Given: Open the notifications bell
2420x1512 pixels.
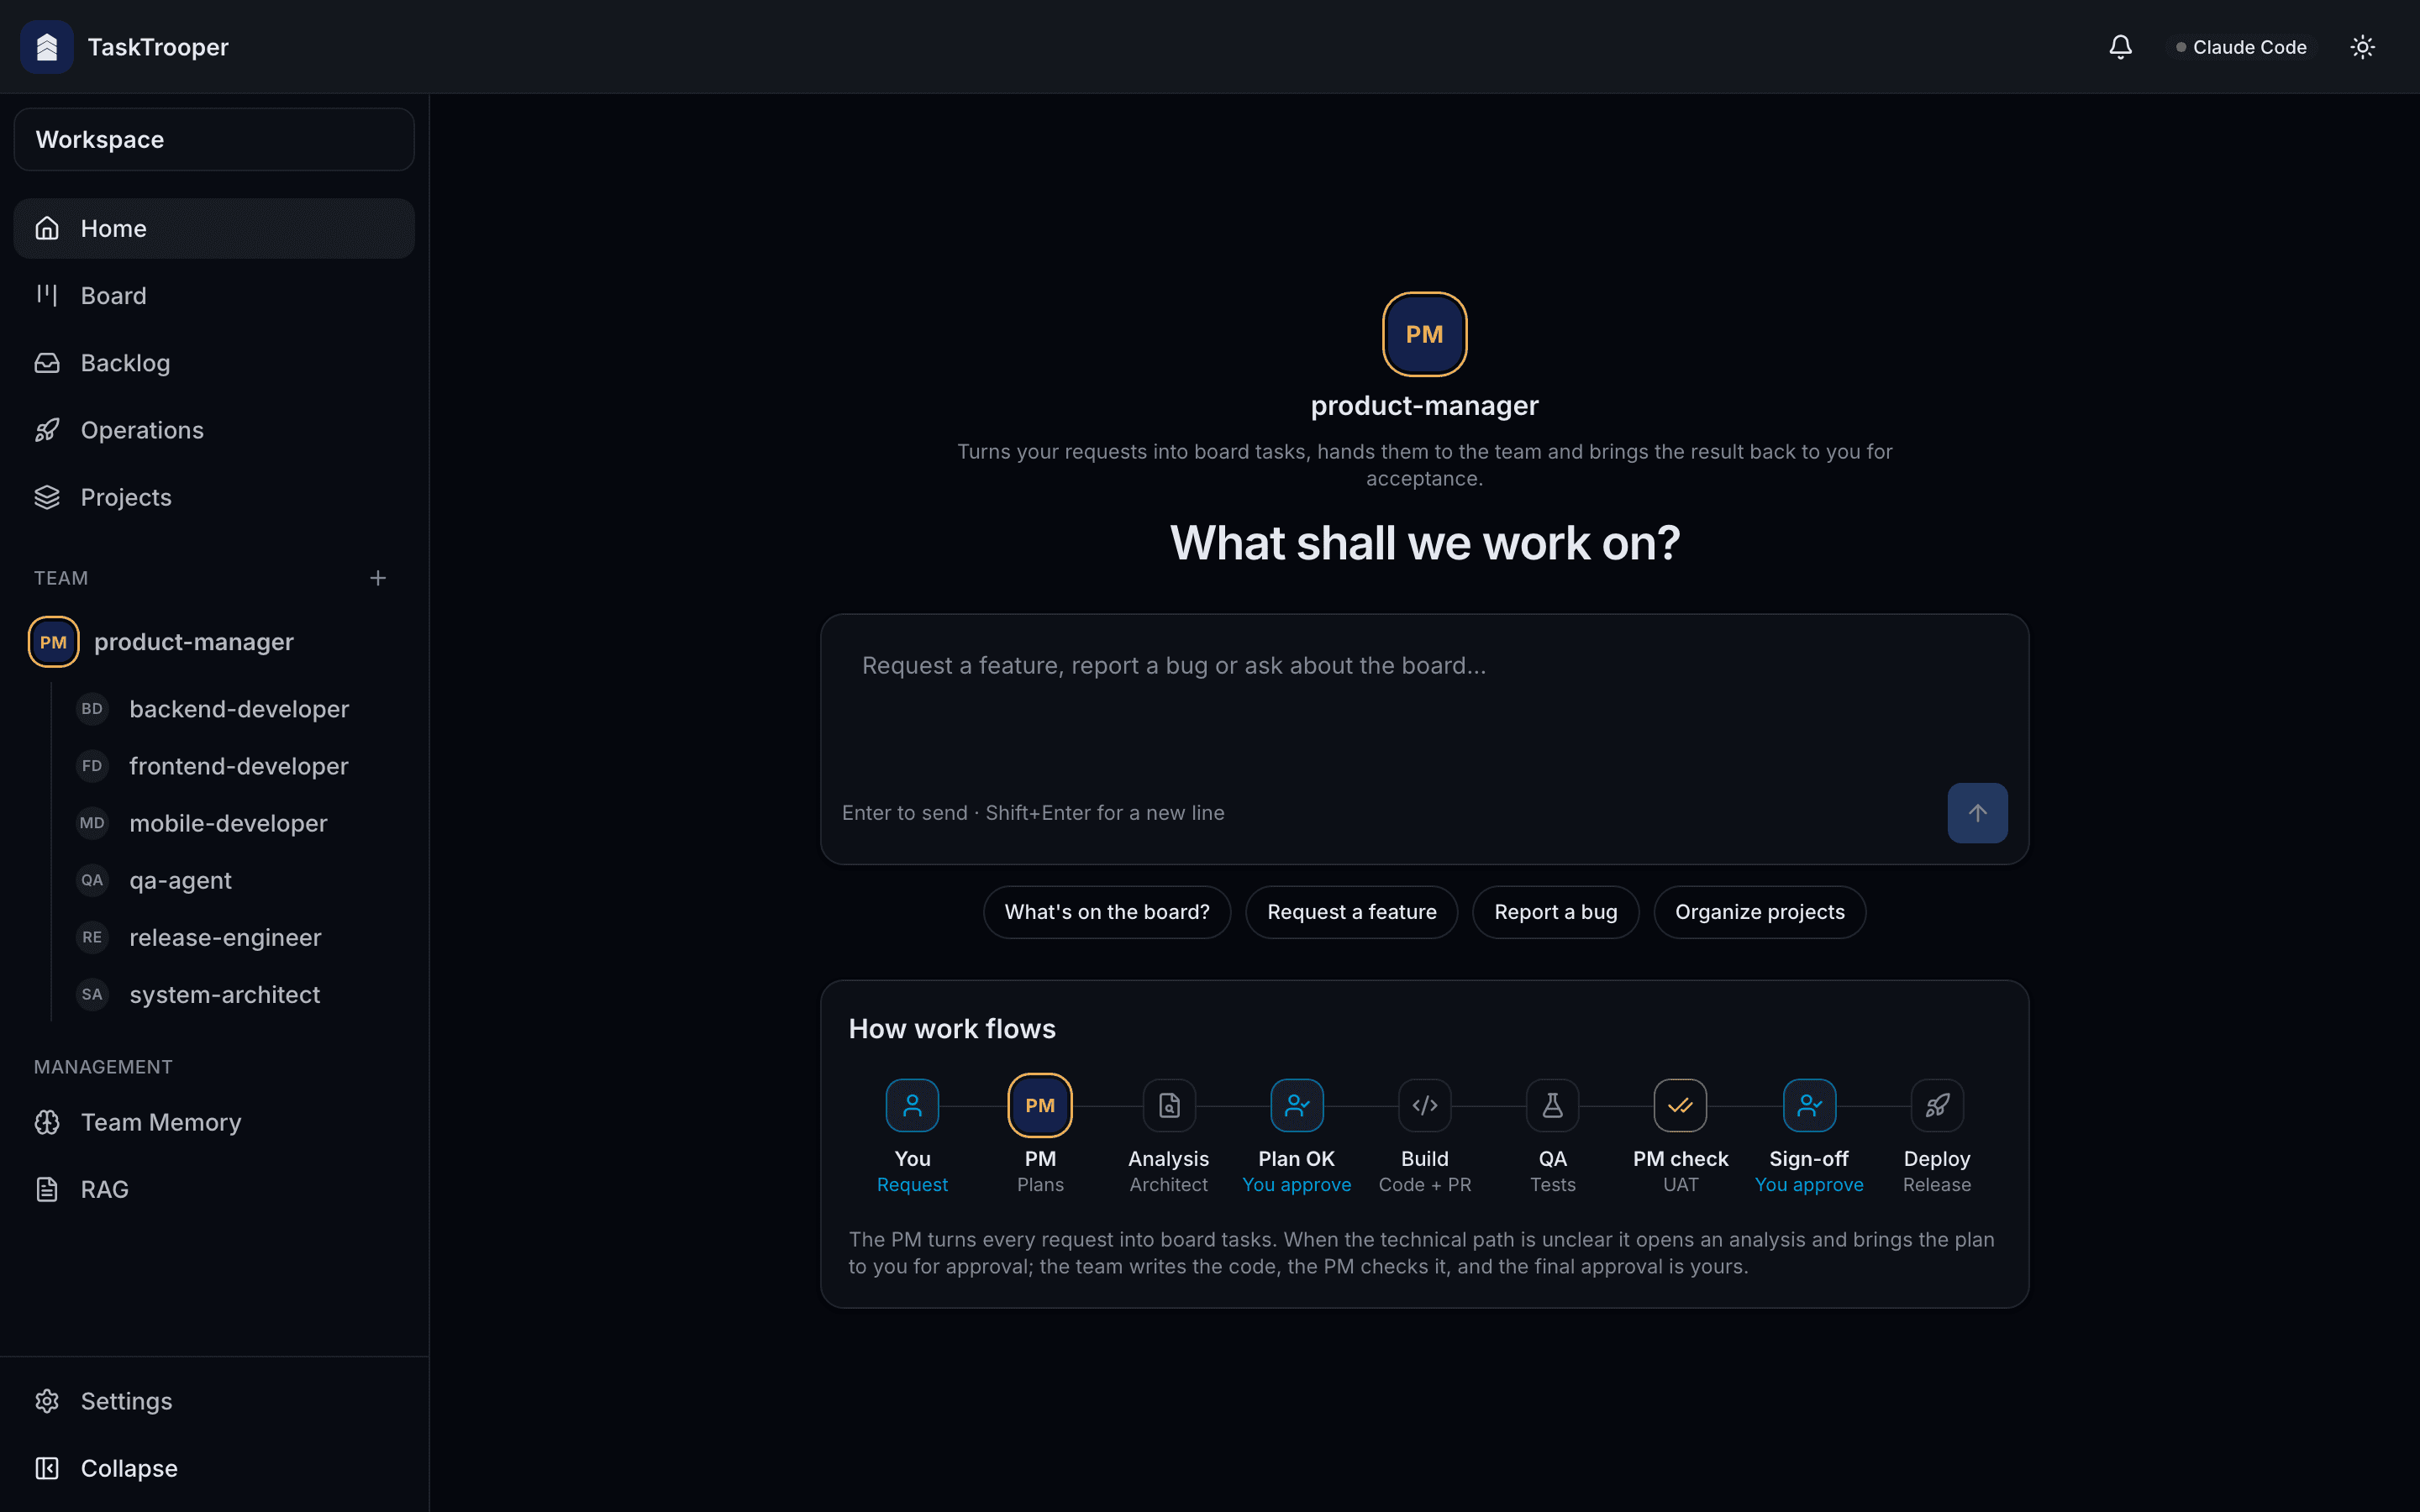Looking at the screenshot, I should (2120, 47).
